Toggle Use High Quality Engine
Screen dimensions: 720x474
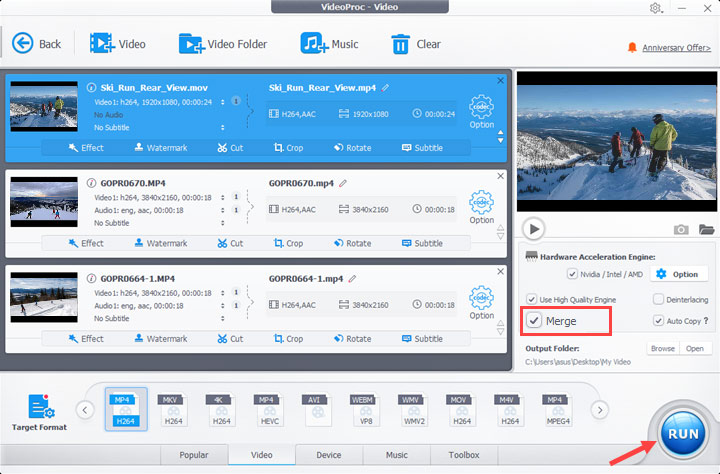pyautogui.click(x=531, y=299)
